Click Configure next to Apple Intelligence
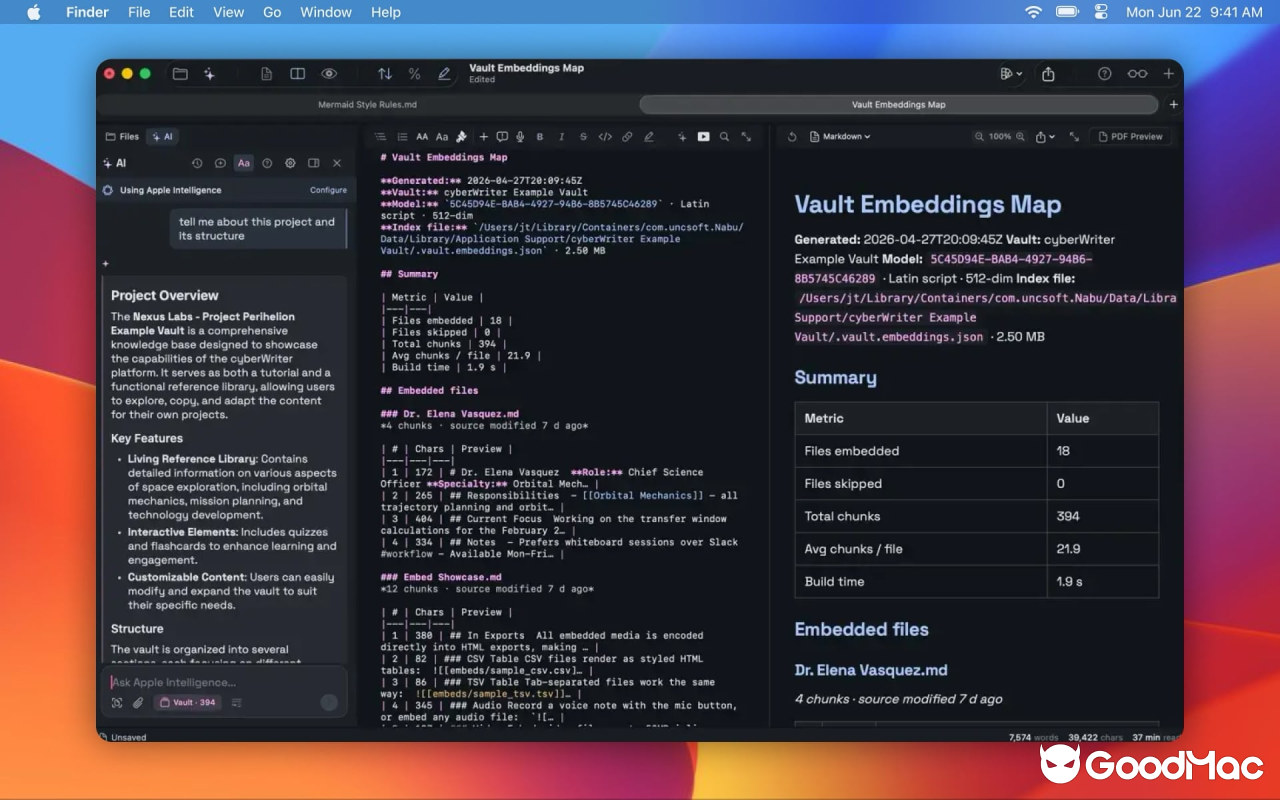Image resolution: width=1280 pixels, height=800 pixels. [x=328, y=190]
